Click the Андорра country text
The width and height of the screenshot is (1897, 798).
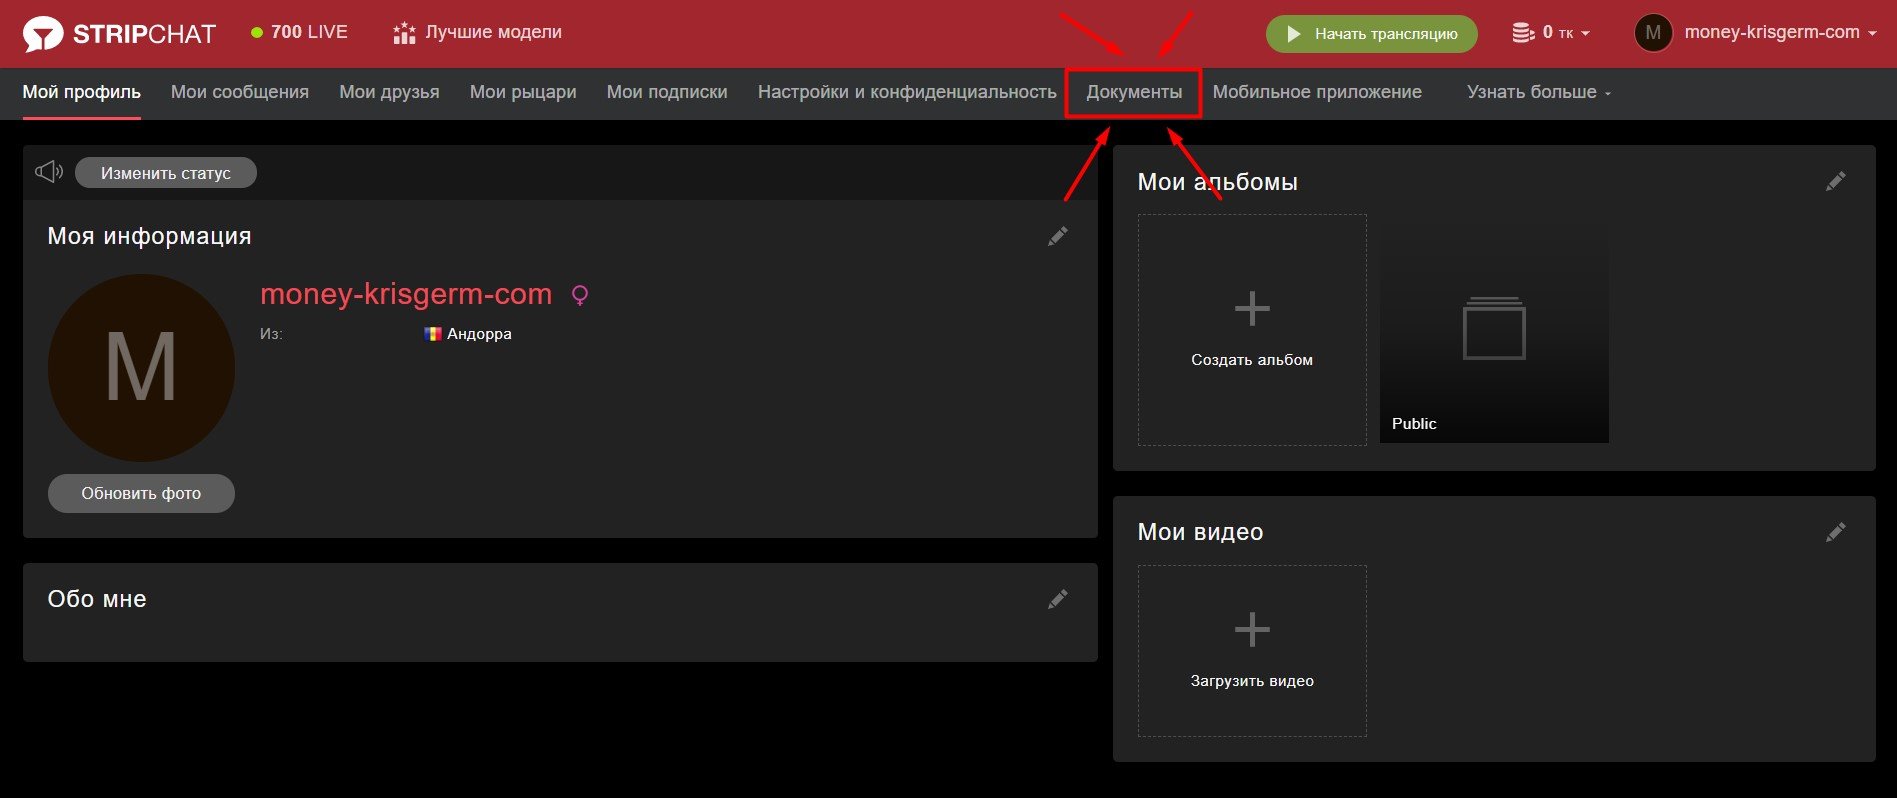479,334
